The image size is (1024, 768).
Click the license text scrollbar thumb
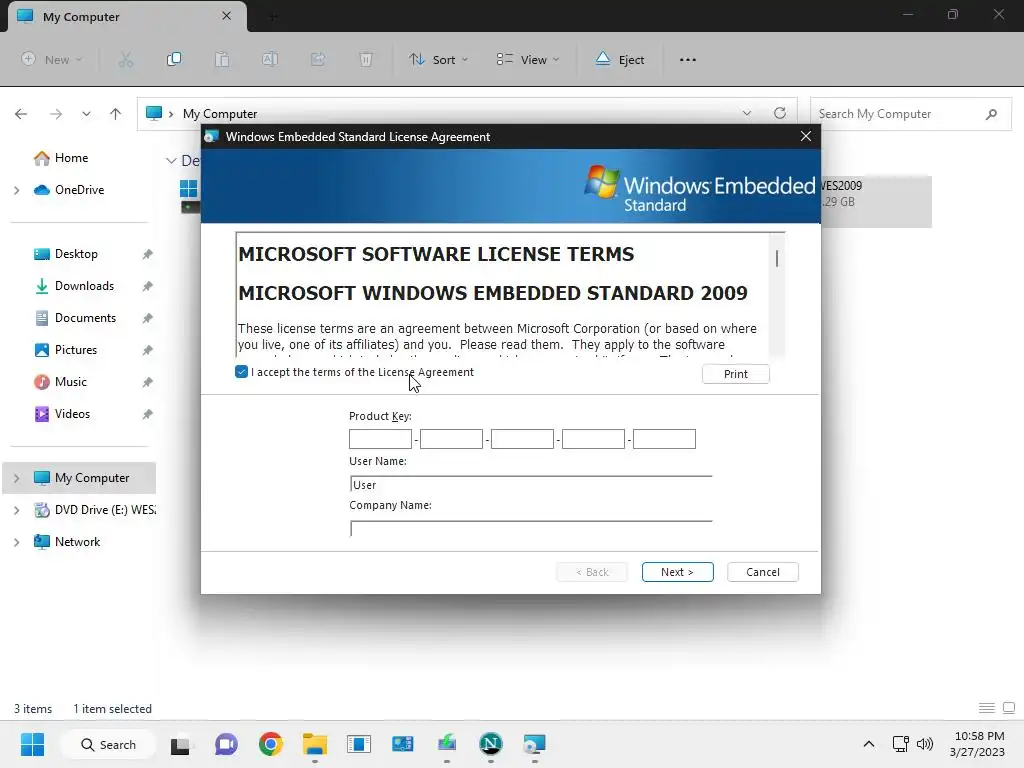pyautogui.click(x=776, y=259)
